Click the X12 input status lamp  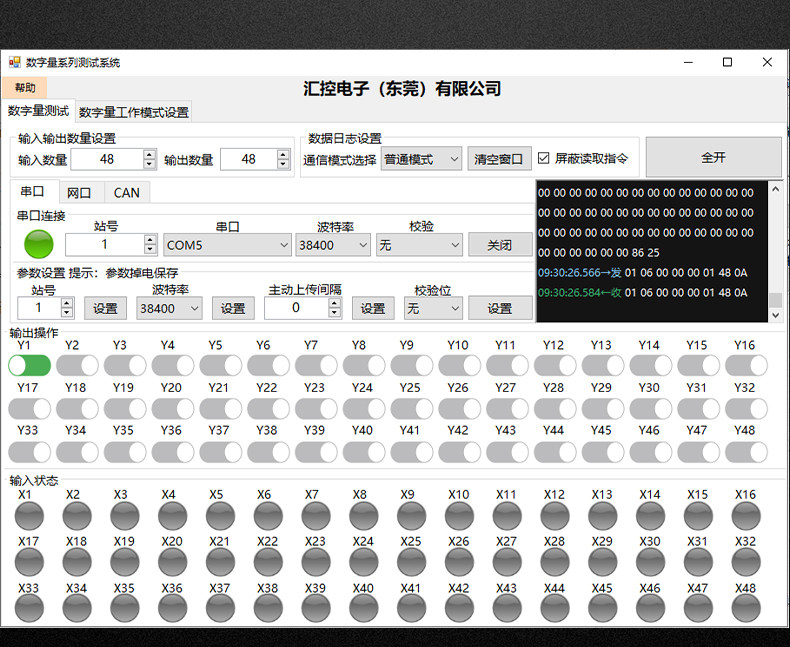[x=555, y=516]
